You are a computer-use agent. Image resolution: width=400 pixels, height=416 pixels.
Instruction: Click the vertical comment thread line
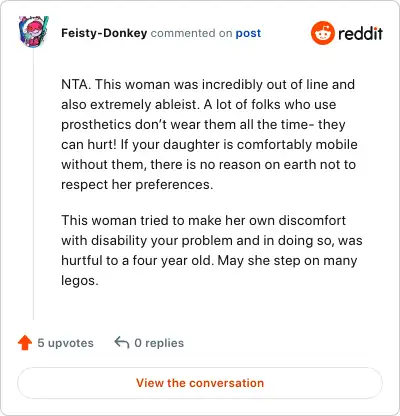[x=33, y=184]
